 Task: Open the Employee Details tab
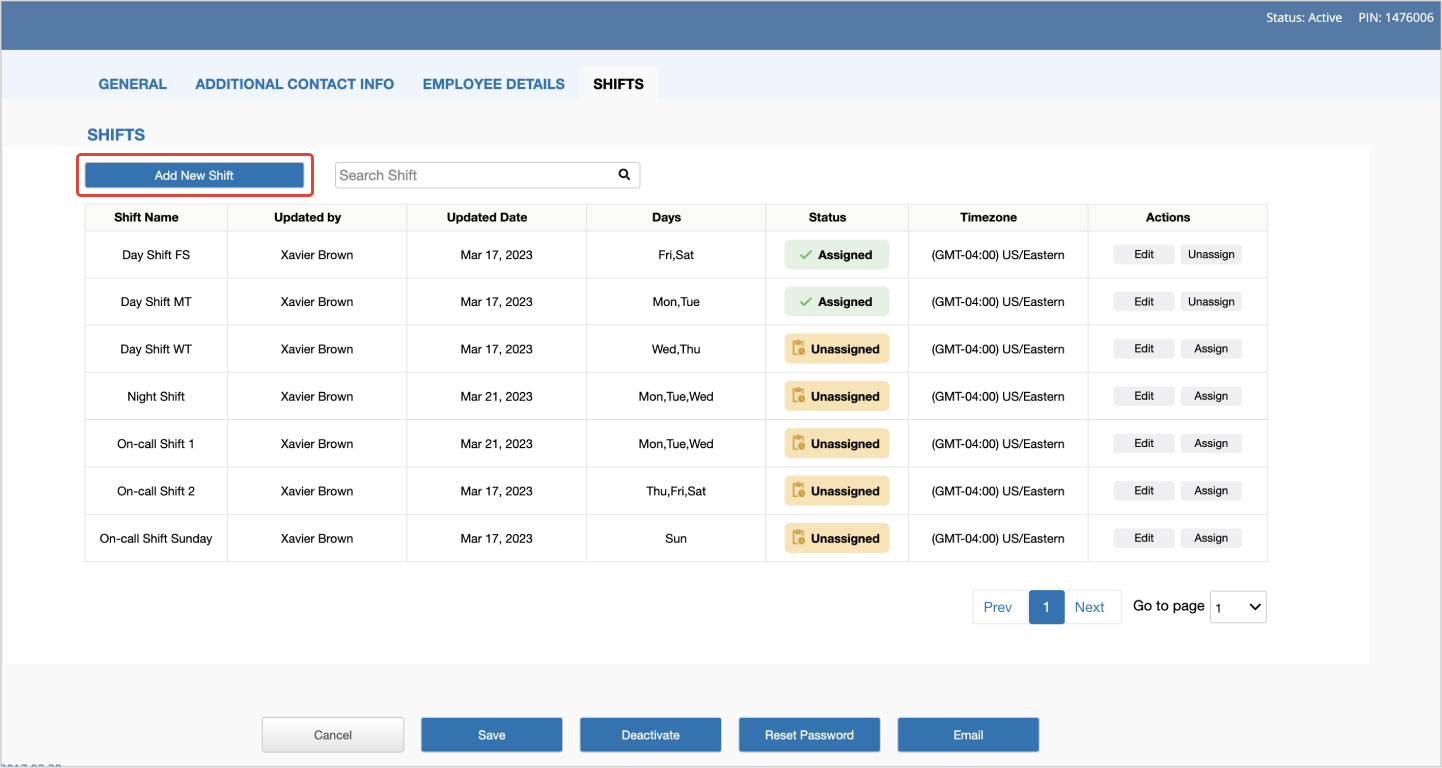(493, 84)
